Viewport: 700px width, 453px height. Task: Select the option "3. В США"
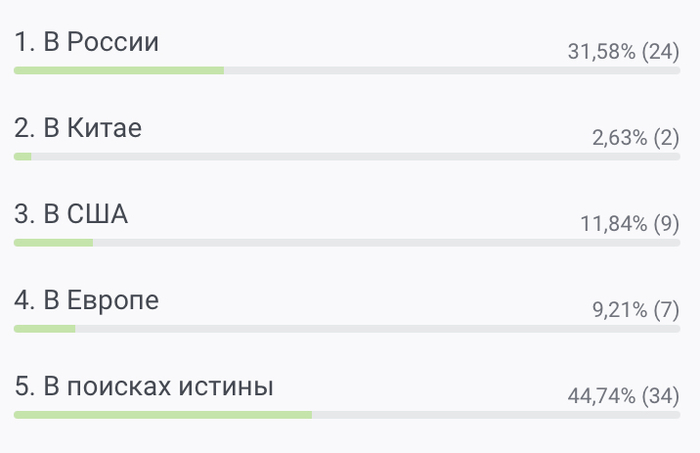click(x=71, y=214)
